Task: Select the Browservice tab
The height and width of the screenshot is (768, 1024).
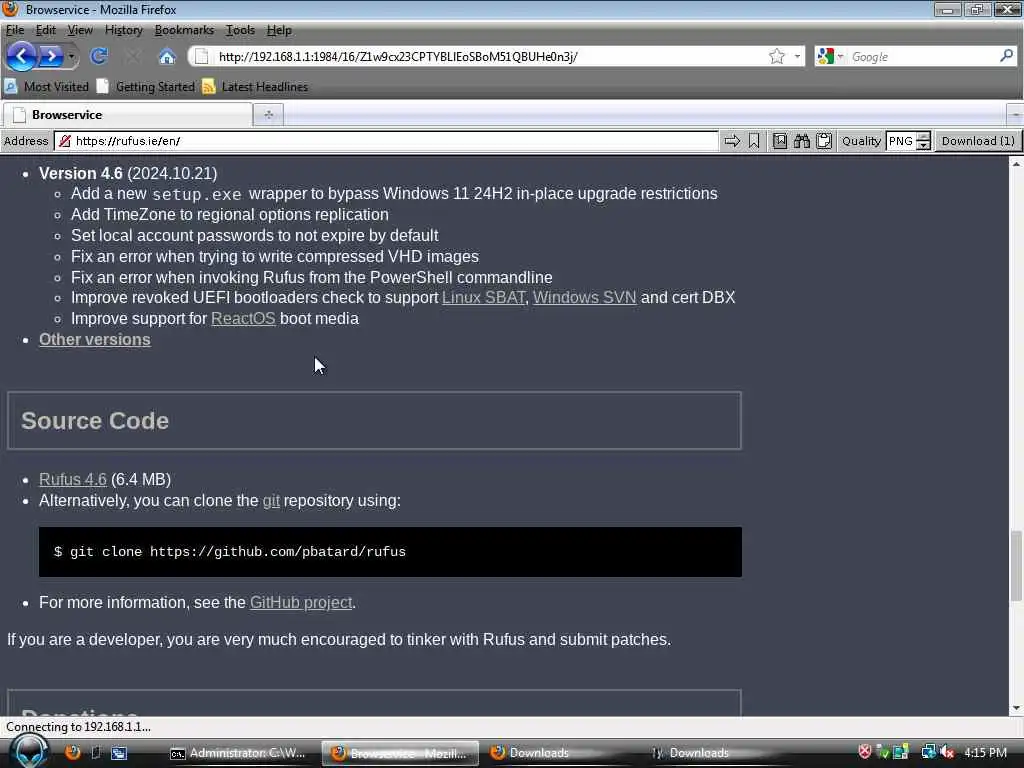Action: (x=127, y=115)
